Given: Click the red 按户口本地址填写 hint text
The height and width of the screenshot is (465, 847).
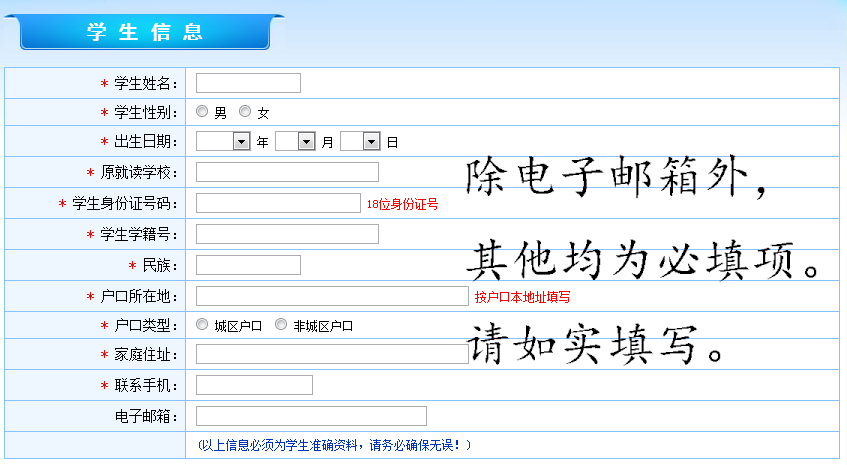Looking at the screenshot, I should pos(522,297).
